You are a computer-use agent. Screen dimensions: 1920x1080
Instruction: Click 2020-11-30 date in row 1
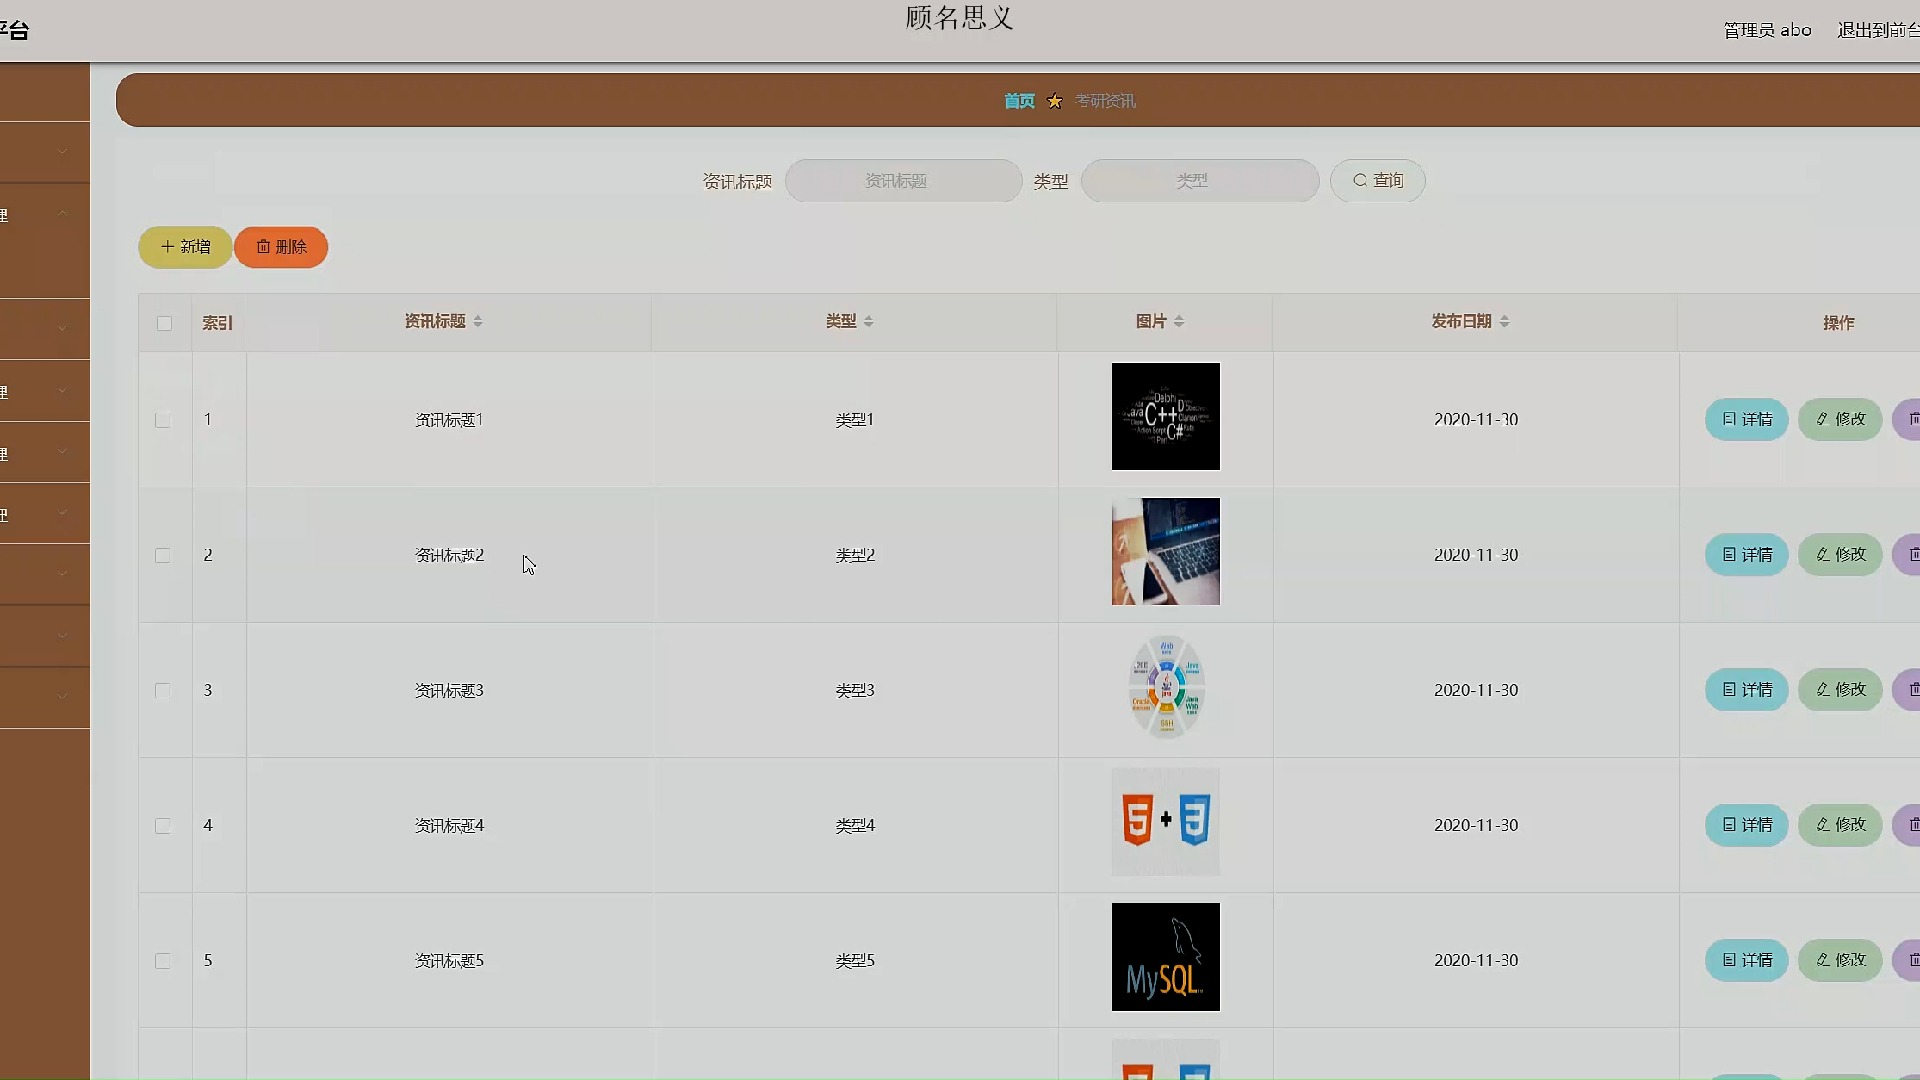point(1476,420)
